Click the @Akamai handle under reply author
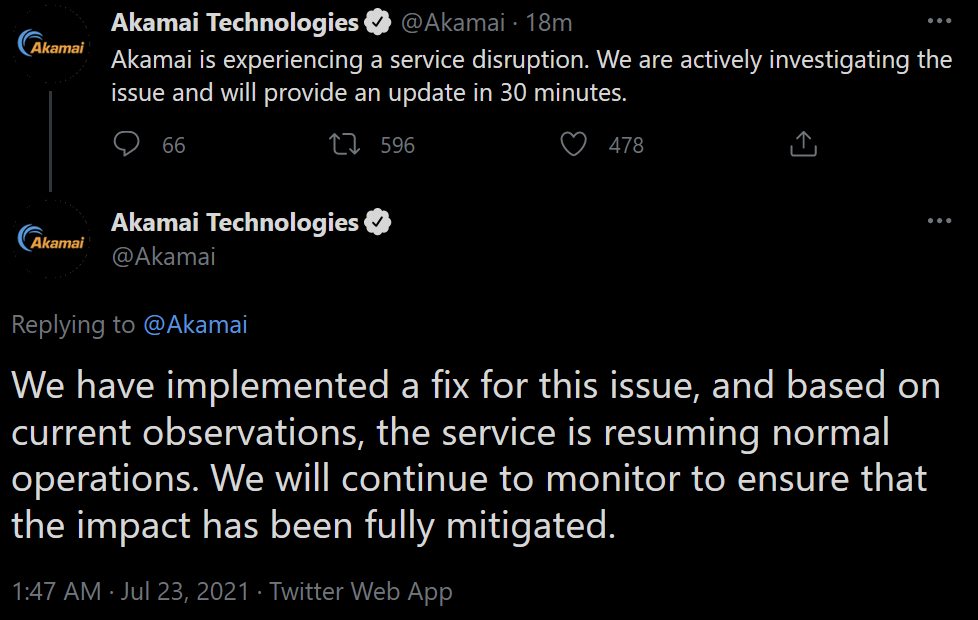This screenshot has height=620, width=978. (x=163, y=256)
